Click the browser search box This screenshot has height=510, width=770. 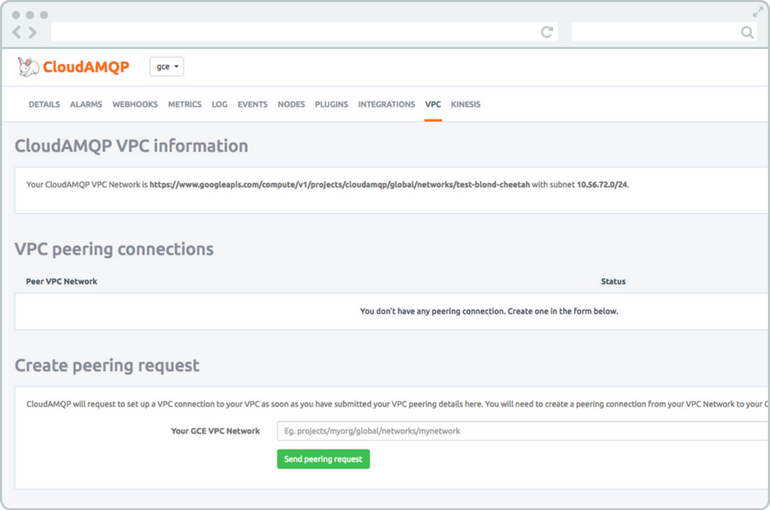tap(665, 32)
